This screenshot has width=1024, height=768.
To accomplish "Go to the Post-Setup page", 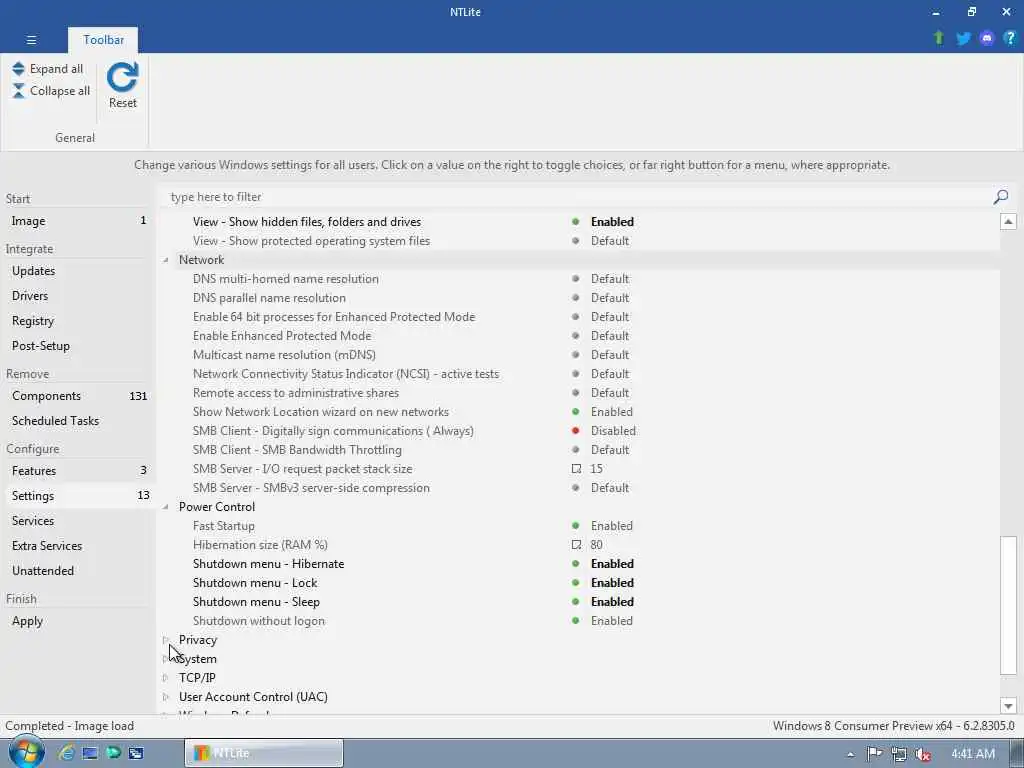I will point(77,345).
